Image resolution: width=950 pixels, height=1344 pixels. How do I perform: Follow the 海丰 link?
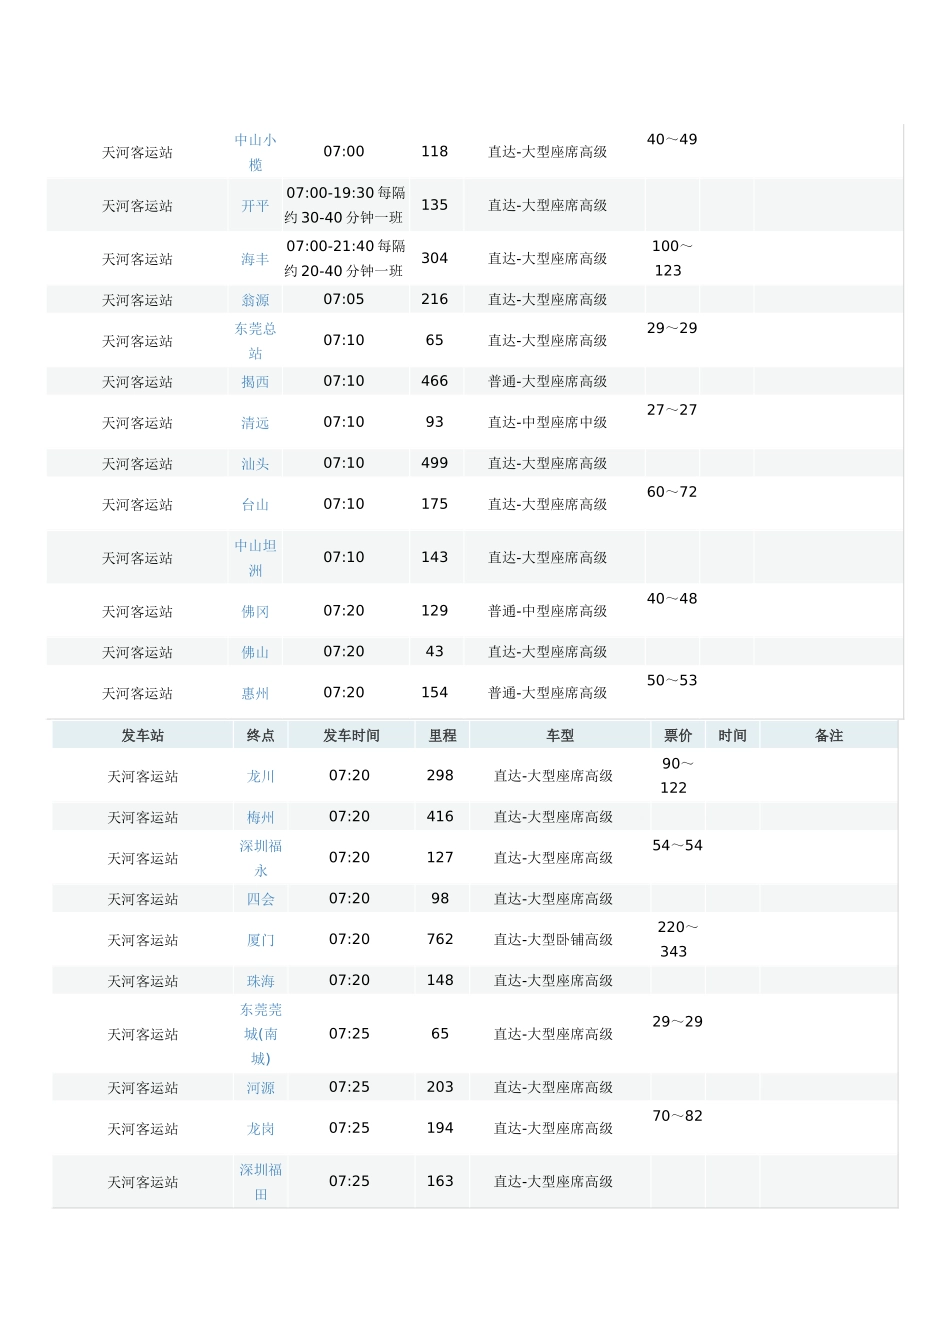[x=255, y=259]
